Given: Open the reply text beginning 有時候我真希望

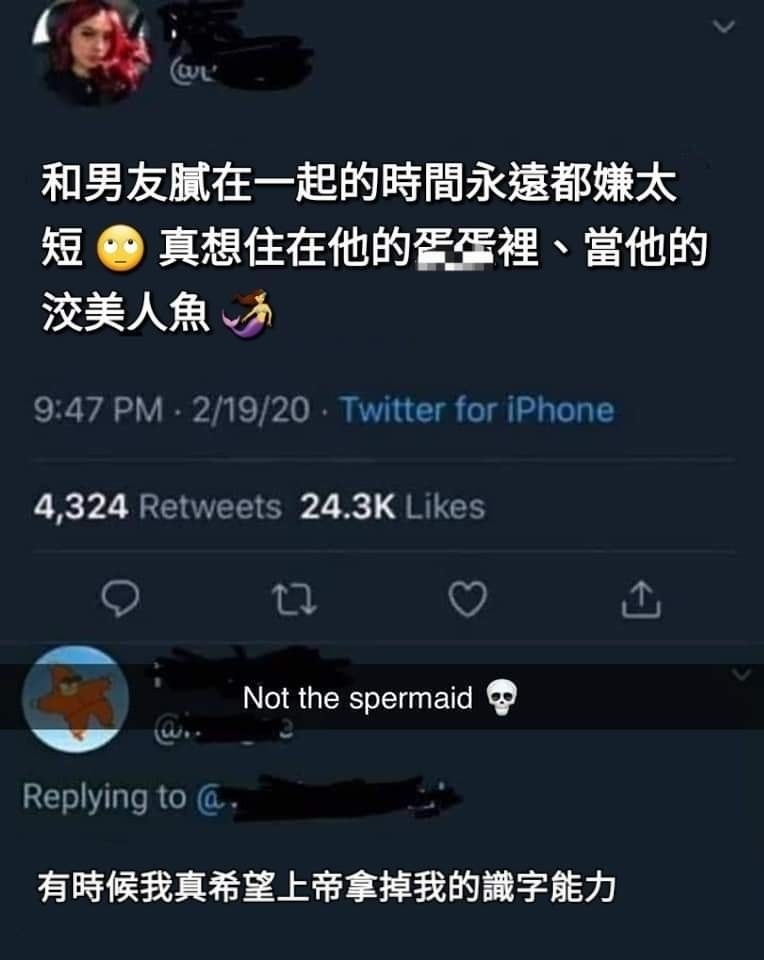Looking at the screenshot, I should pyautogui.click(x=326, y=888).
